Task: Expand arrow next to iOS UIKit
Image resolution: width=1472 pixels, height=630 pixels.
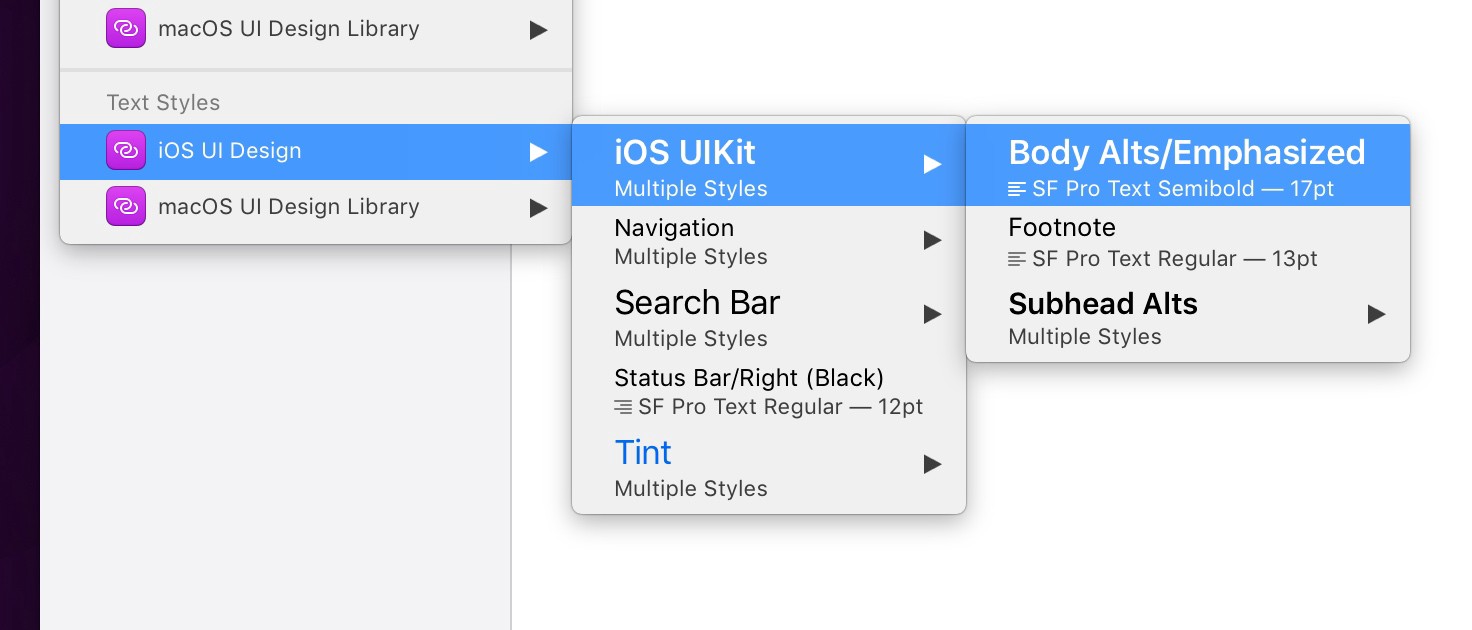Action: [932, 165]
